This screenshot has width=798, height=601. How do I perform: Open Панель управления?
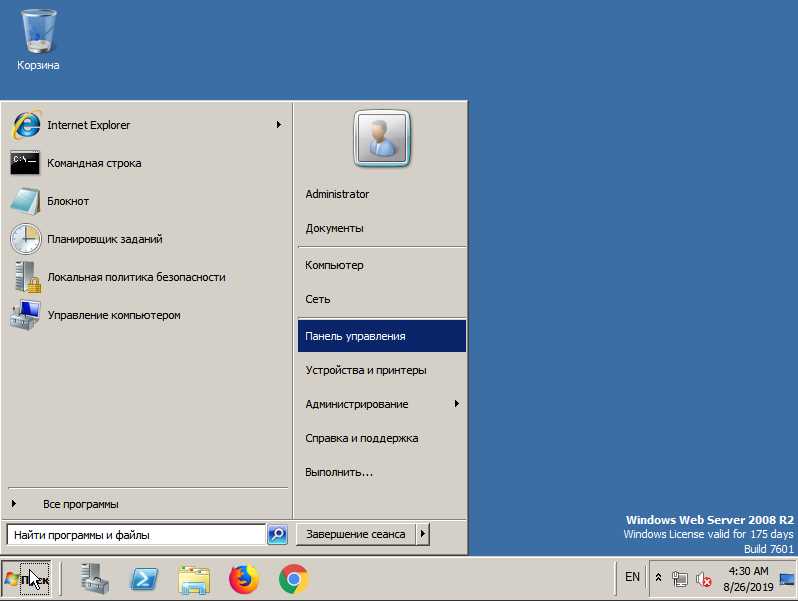point(382,336)
